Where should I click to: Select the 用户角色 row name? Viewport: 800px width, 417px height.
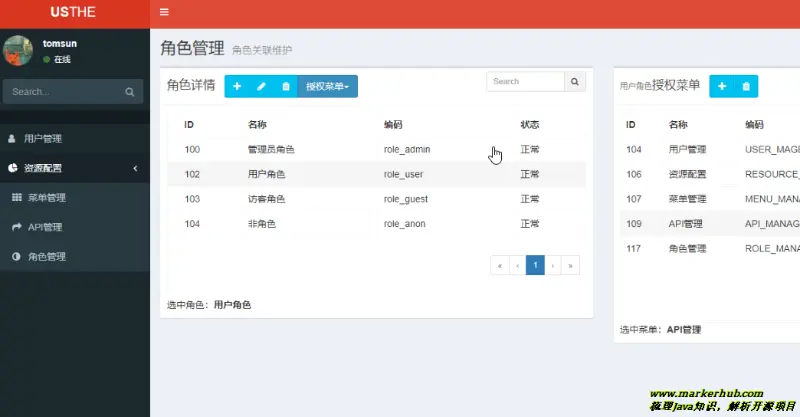(266, 174)
